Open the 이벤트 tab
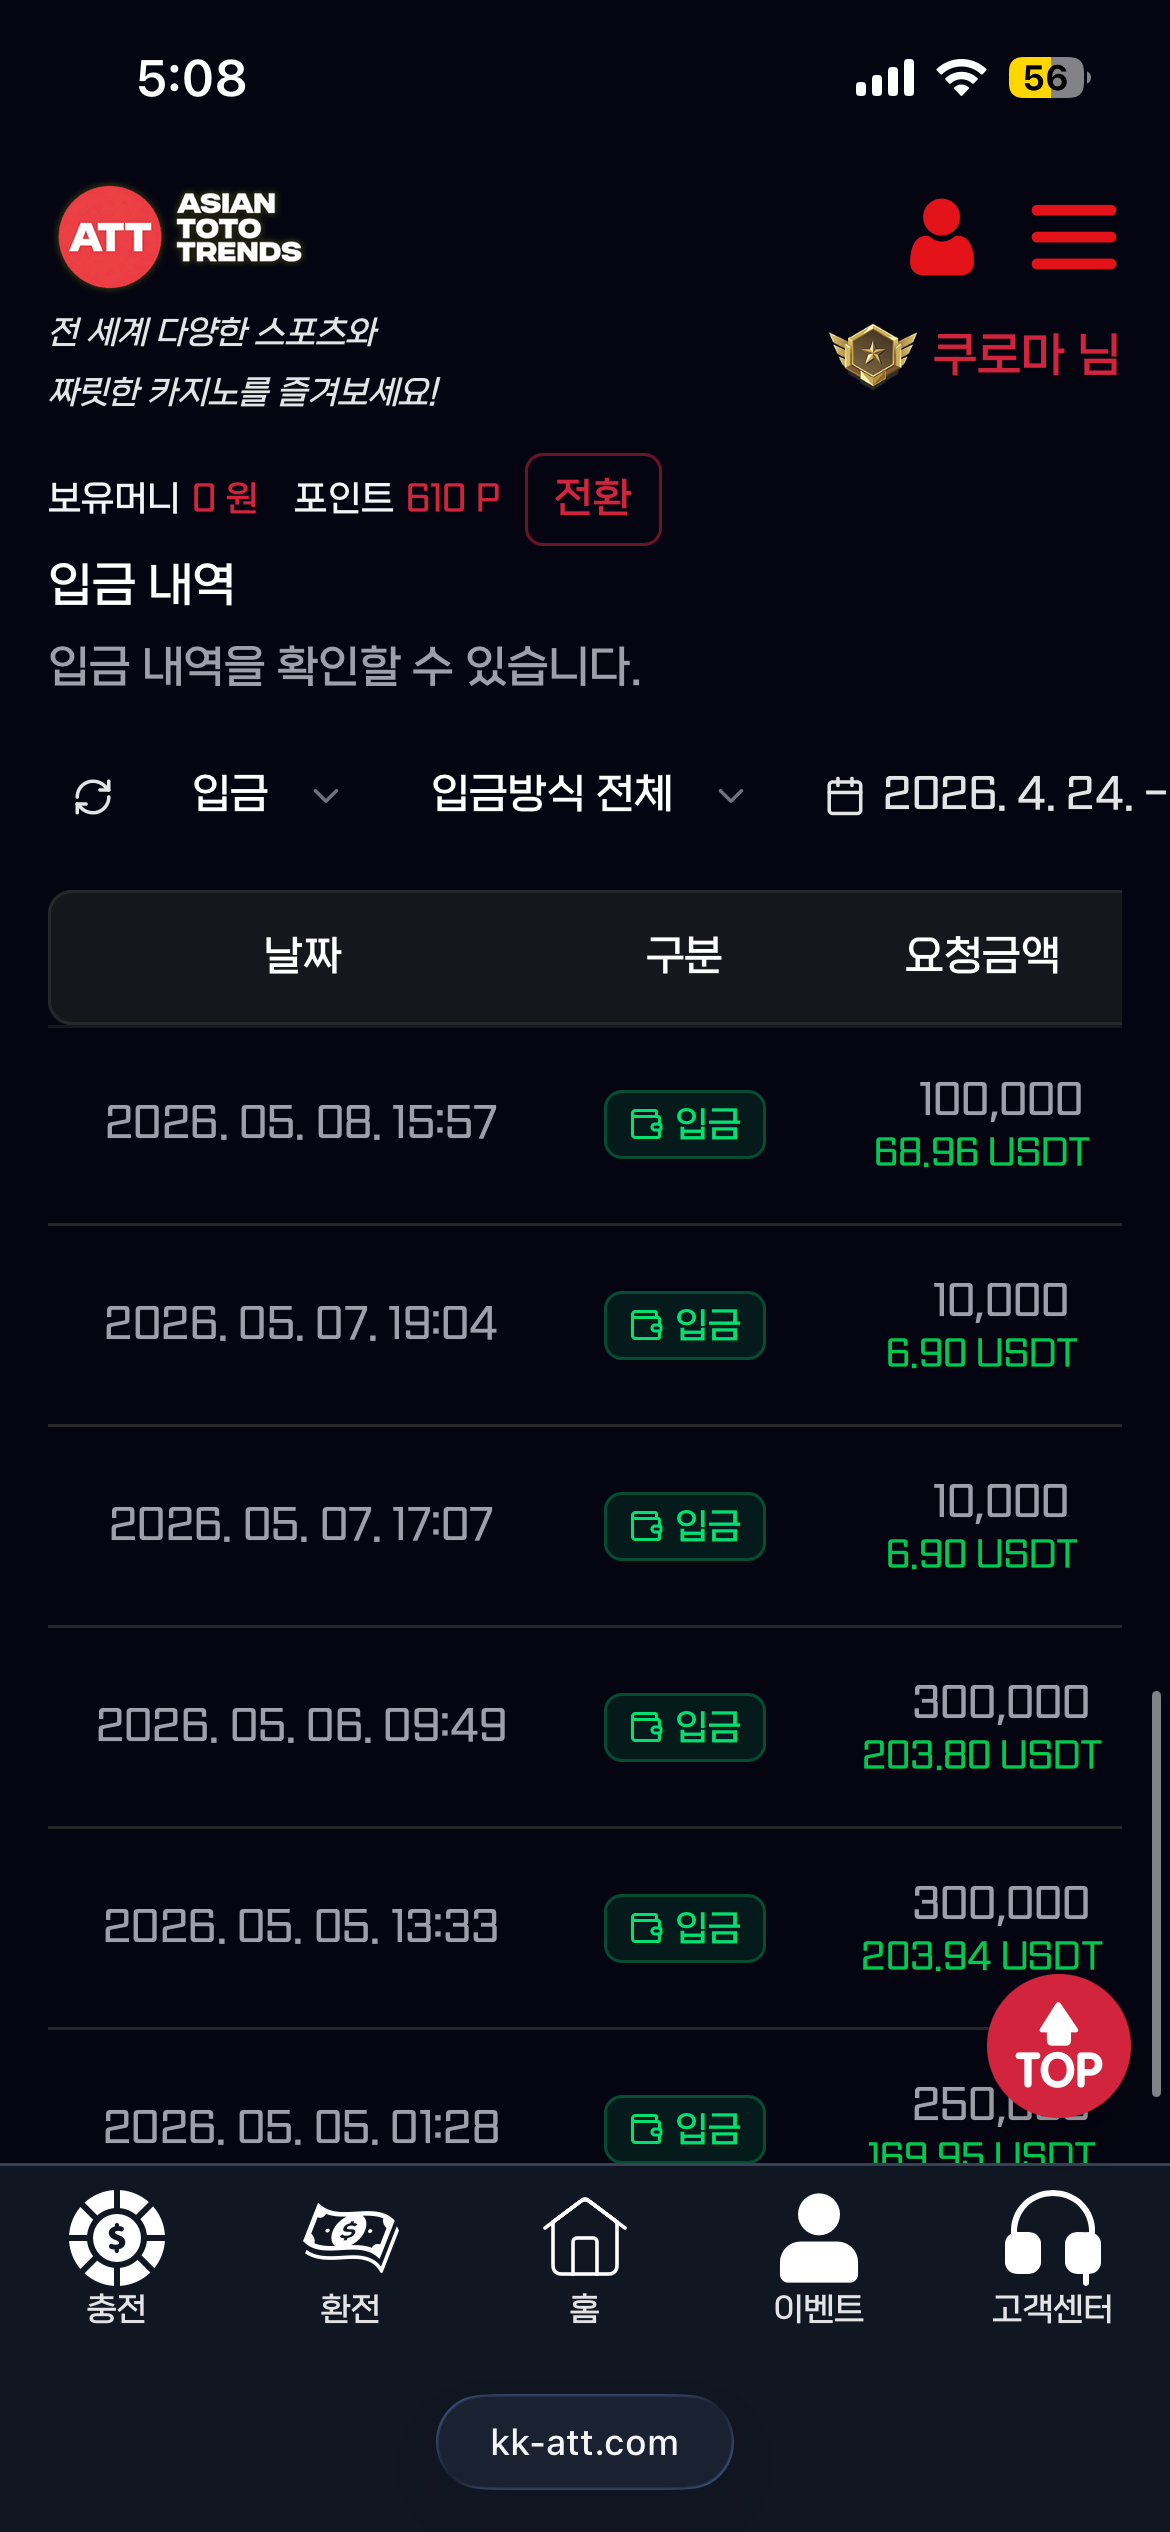 [818, 2258]
